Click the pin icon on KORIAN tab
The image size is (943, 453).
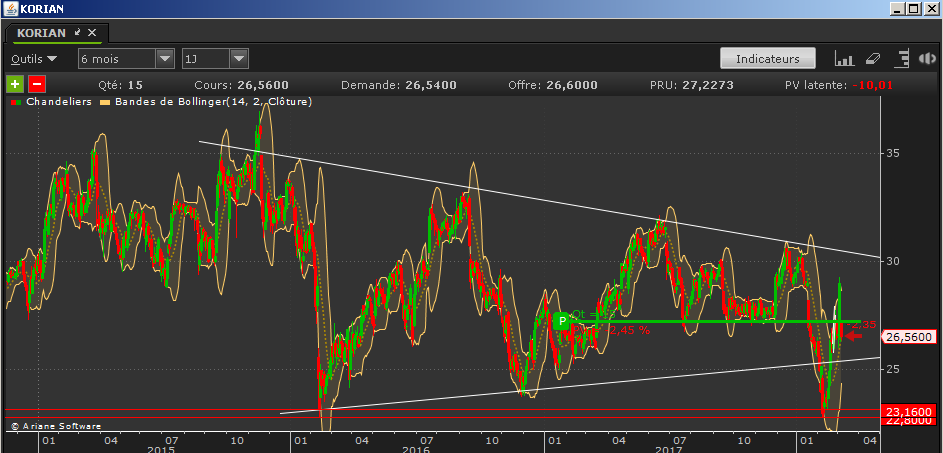[78, 32]
